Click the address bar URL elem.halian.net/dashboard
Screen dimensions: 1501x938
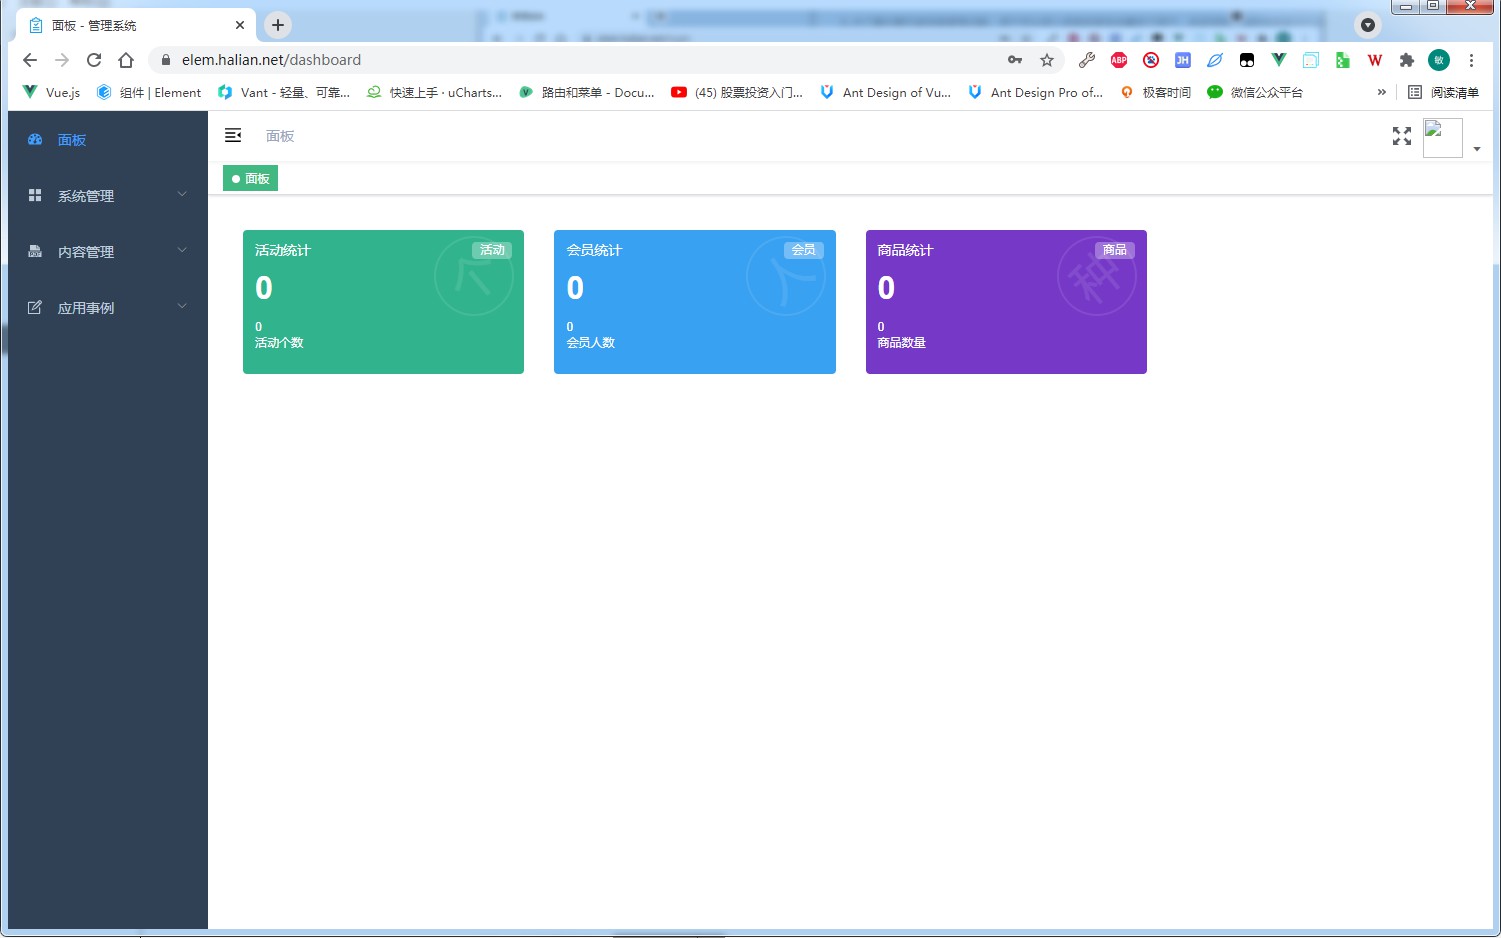coord(271,60)
